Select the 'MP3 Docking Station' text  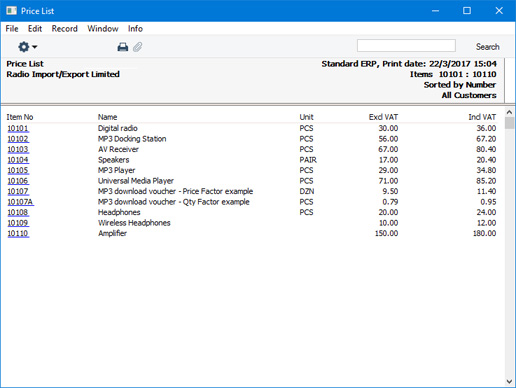click(x=132, y=139)
